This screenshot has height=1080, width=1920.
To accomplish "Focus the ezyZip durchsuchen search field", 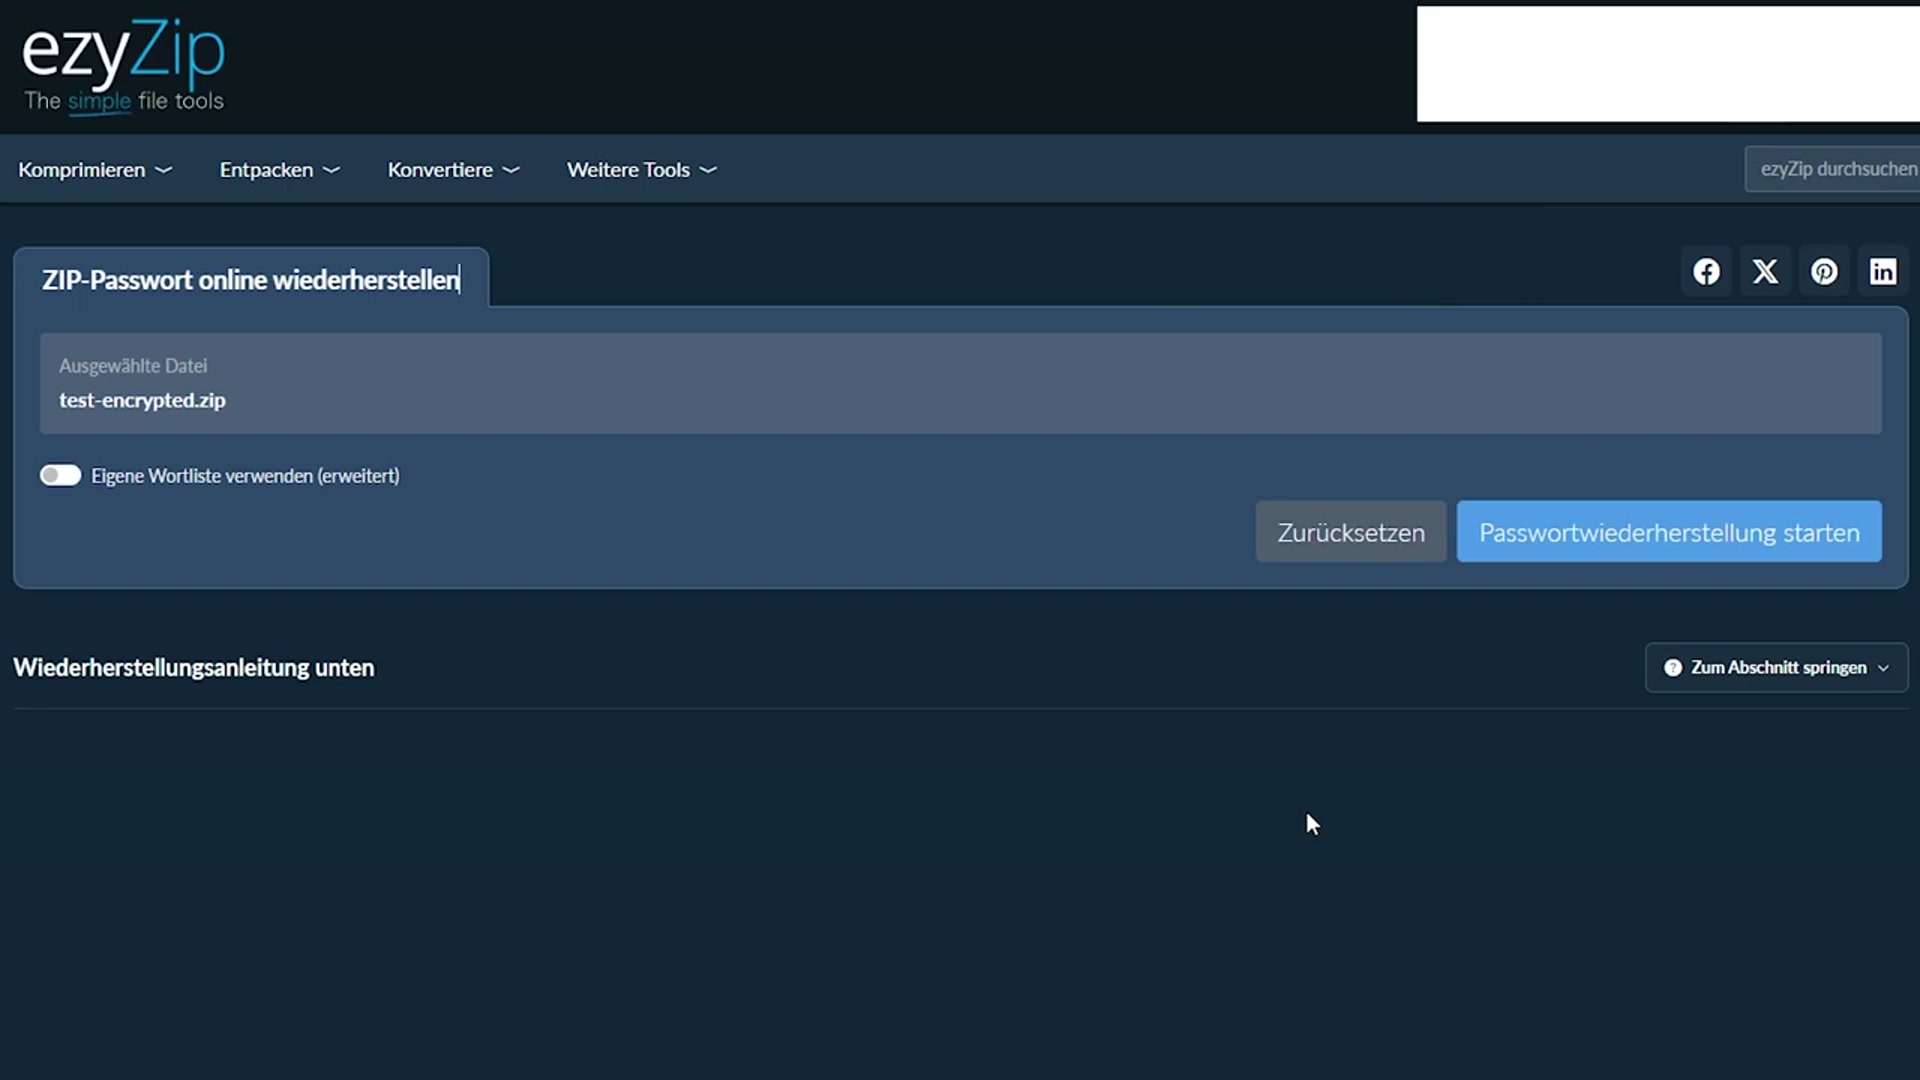I will pyautogui.click(x=1832, y=169).
